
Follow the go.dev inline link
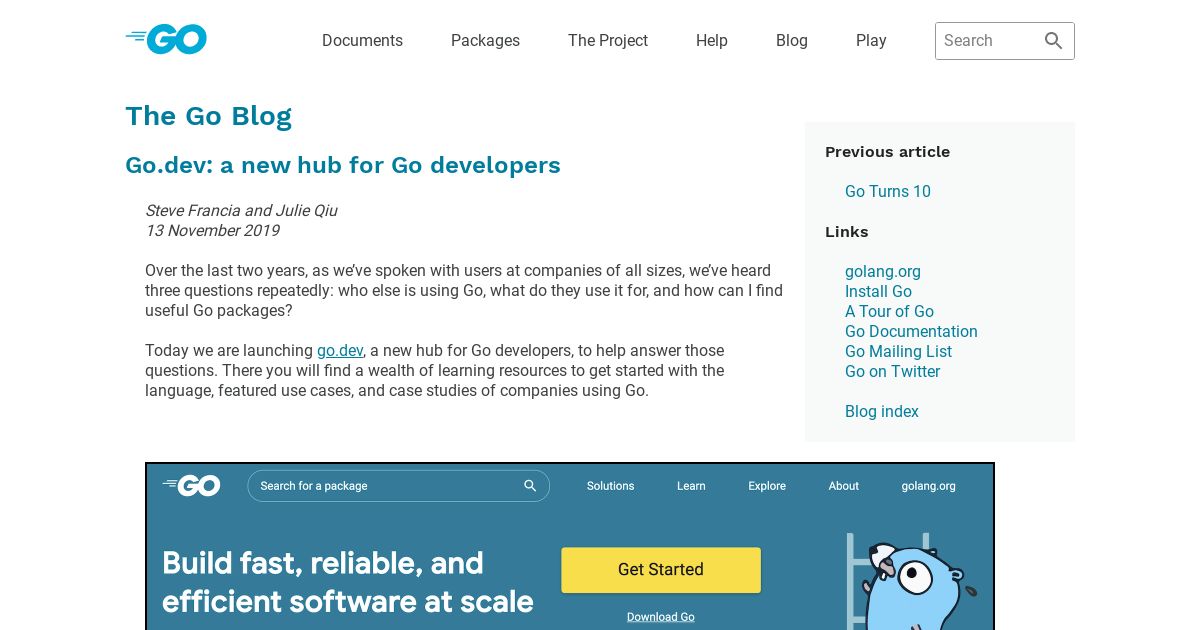coord(340,351)
